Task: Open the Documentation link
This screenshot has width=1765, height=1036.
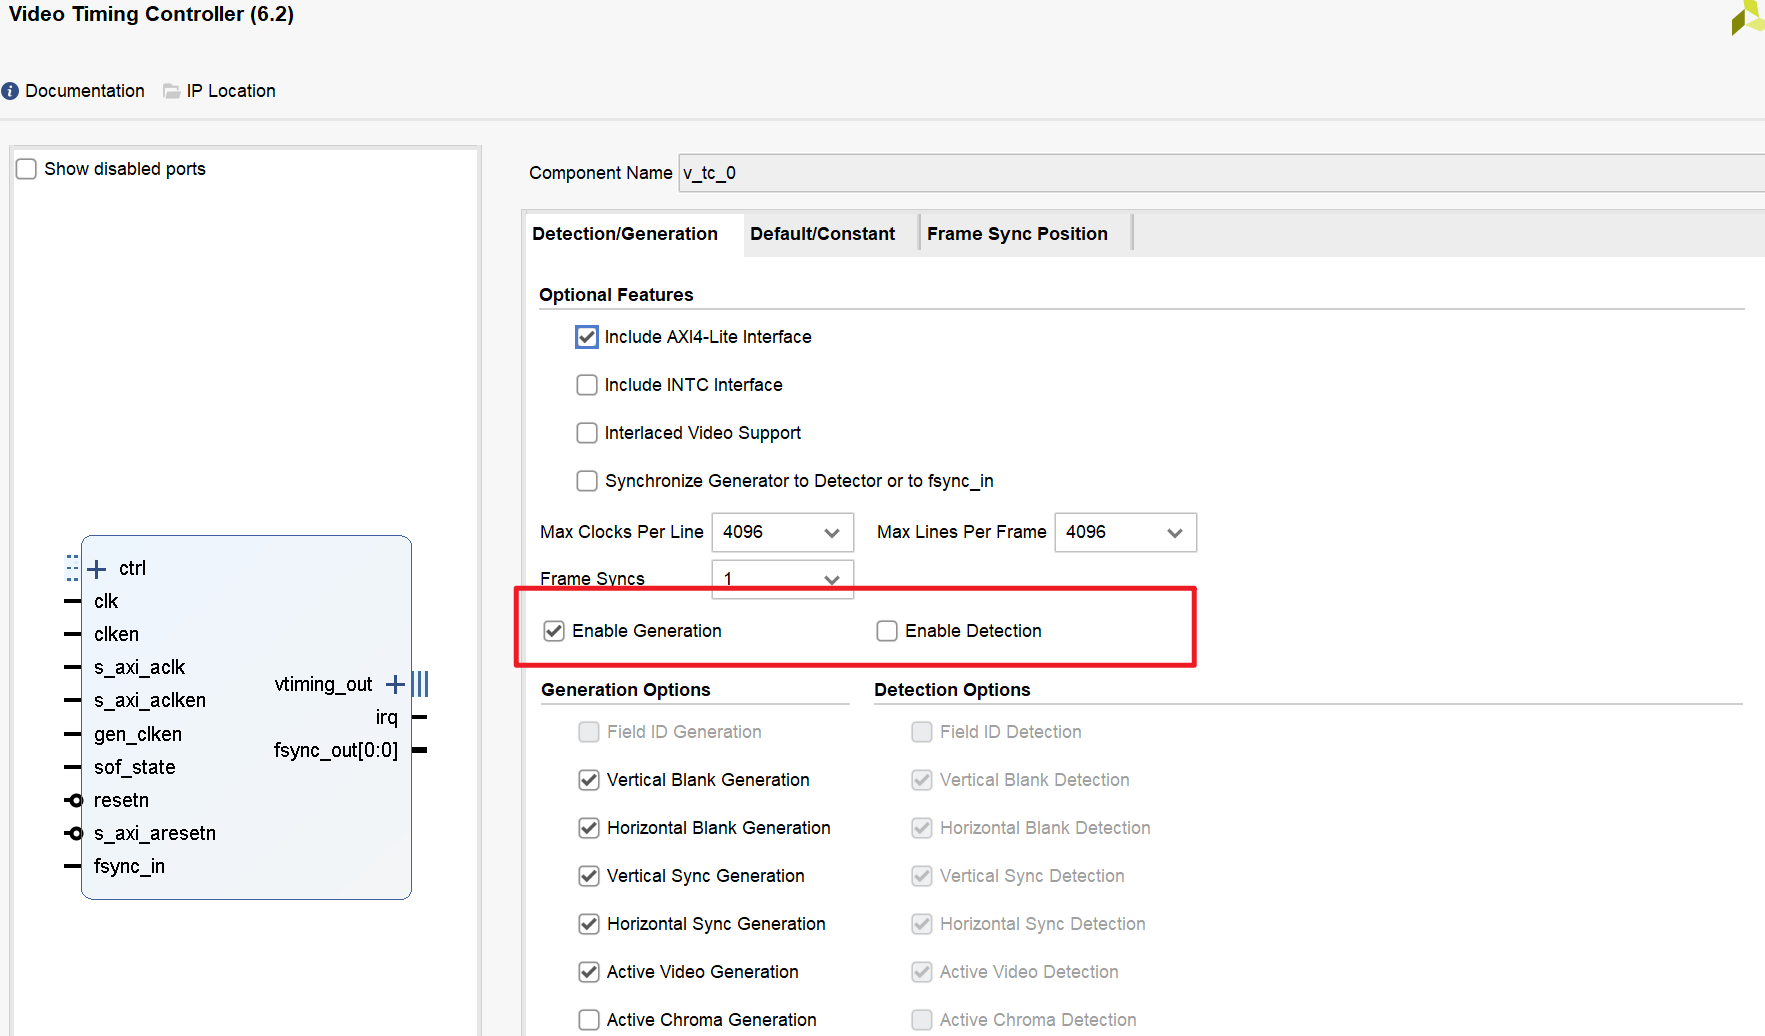Action: [85, 91]
